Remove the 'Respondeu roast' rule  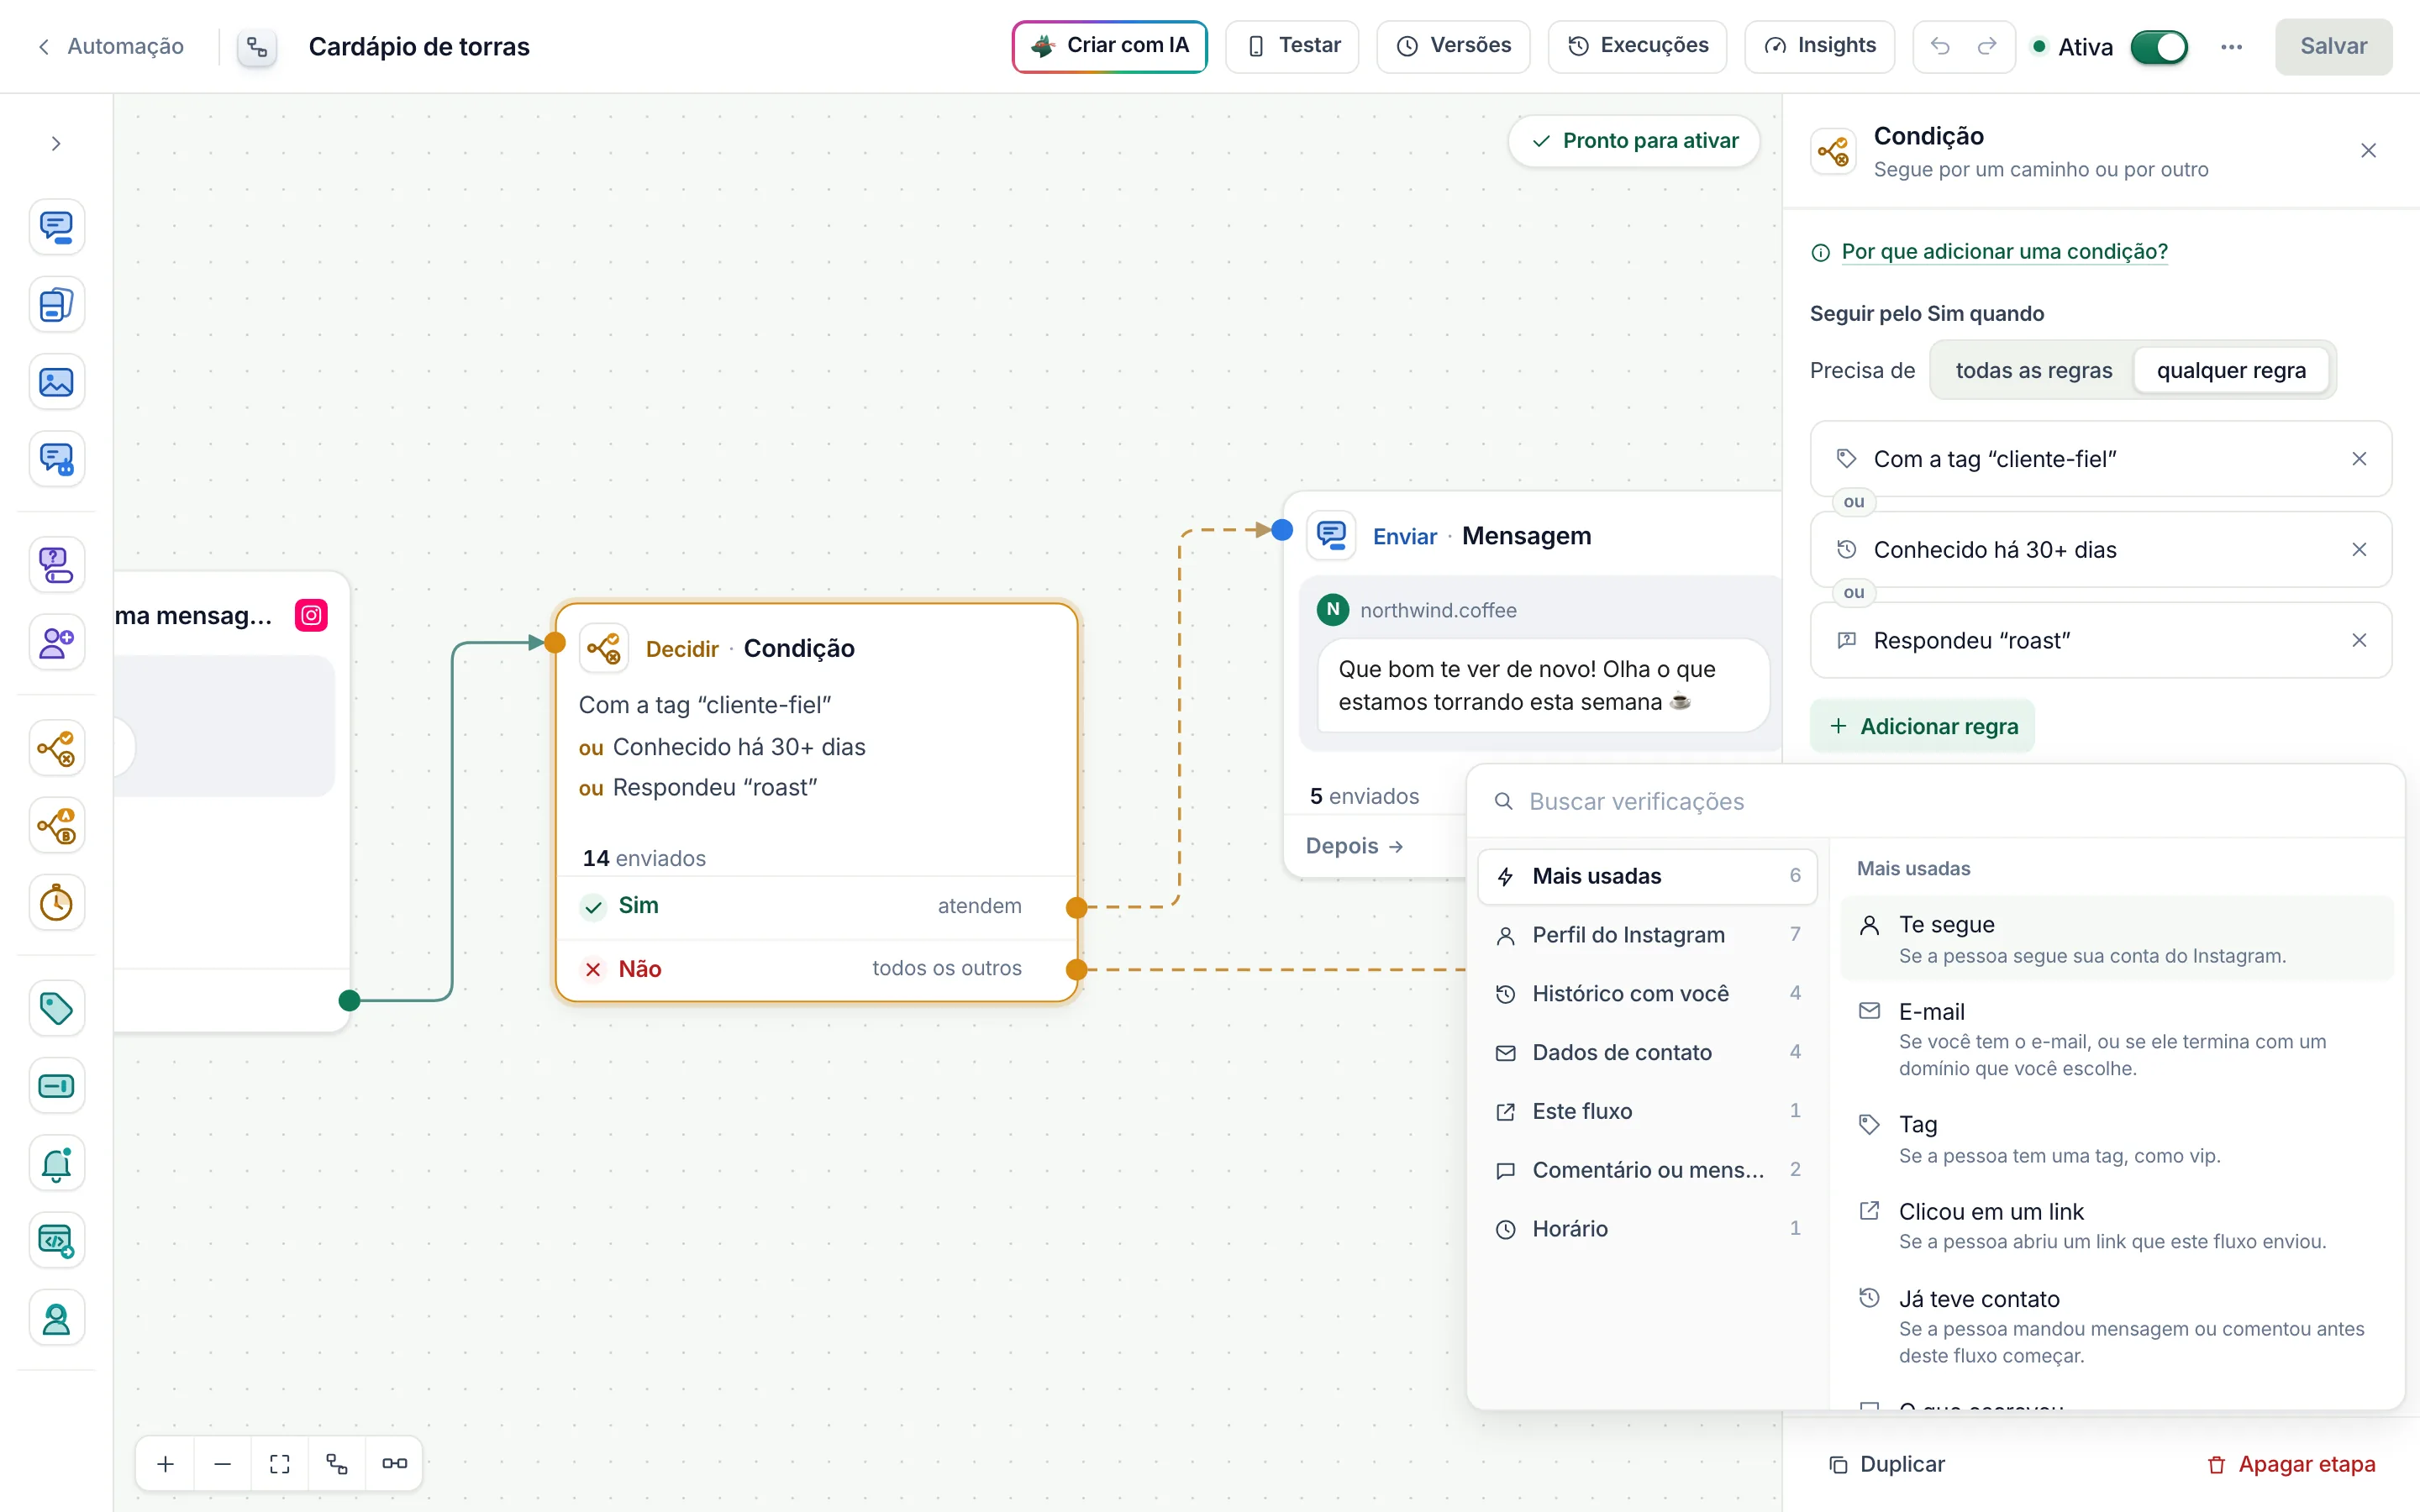pyautogui.click(x=2359, y=640)
